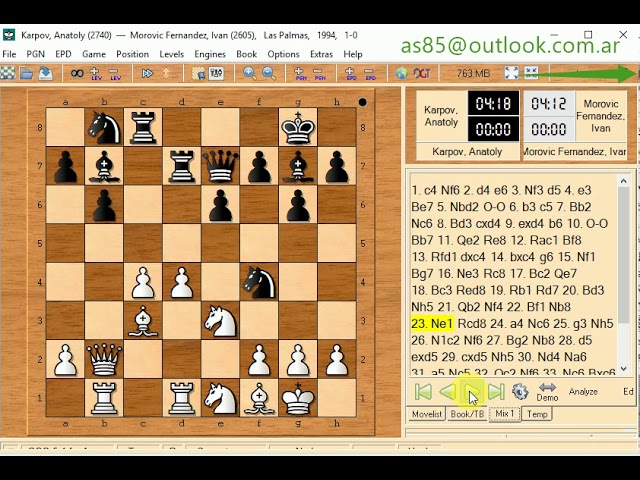Start a new game with the chessboard icon
Screen dimensions: 640x480
[7, 73]
